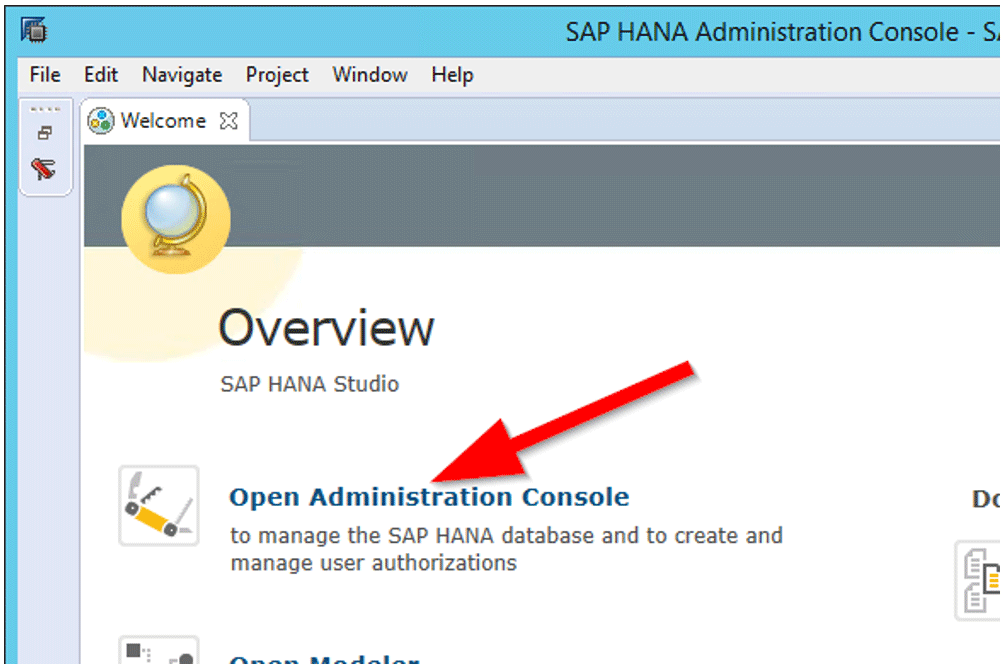
Task: Open the Window menu
Action: tap(369, 75)
